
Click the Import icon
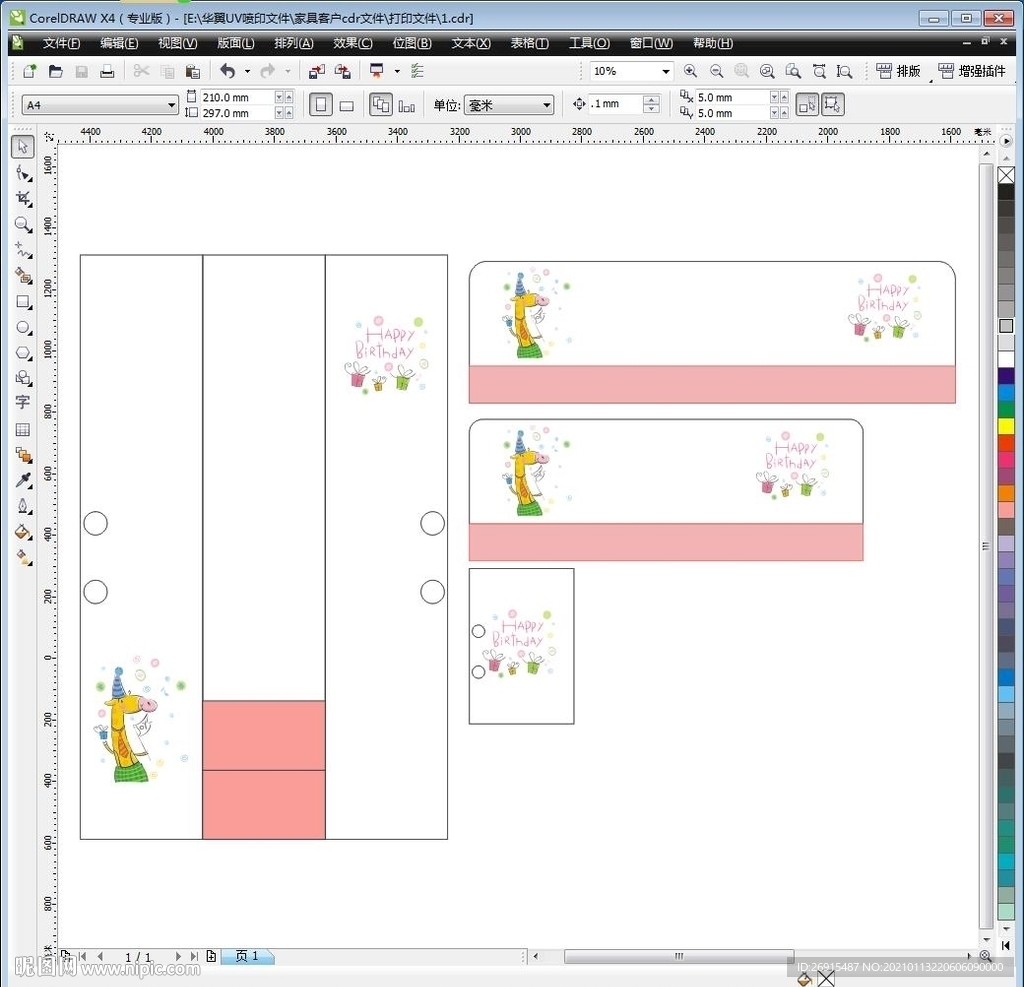(x=317, y=71)
